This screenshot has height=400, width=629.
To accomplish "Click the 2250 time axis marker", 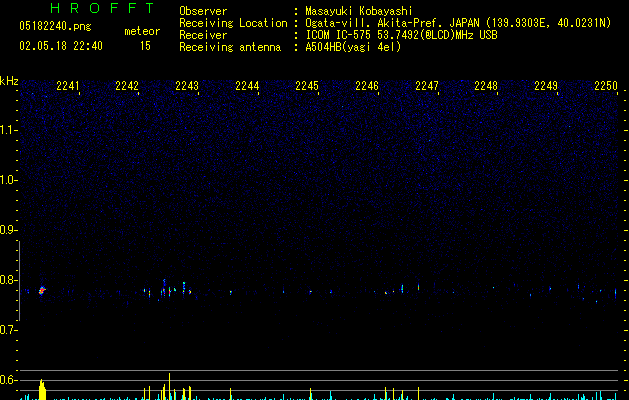I will tap(606, 86).
